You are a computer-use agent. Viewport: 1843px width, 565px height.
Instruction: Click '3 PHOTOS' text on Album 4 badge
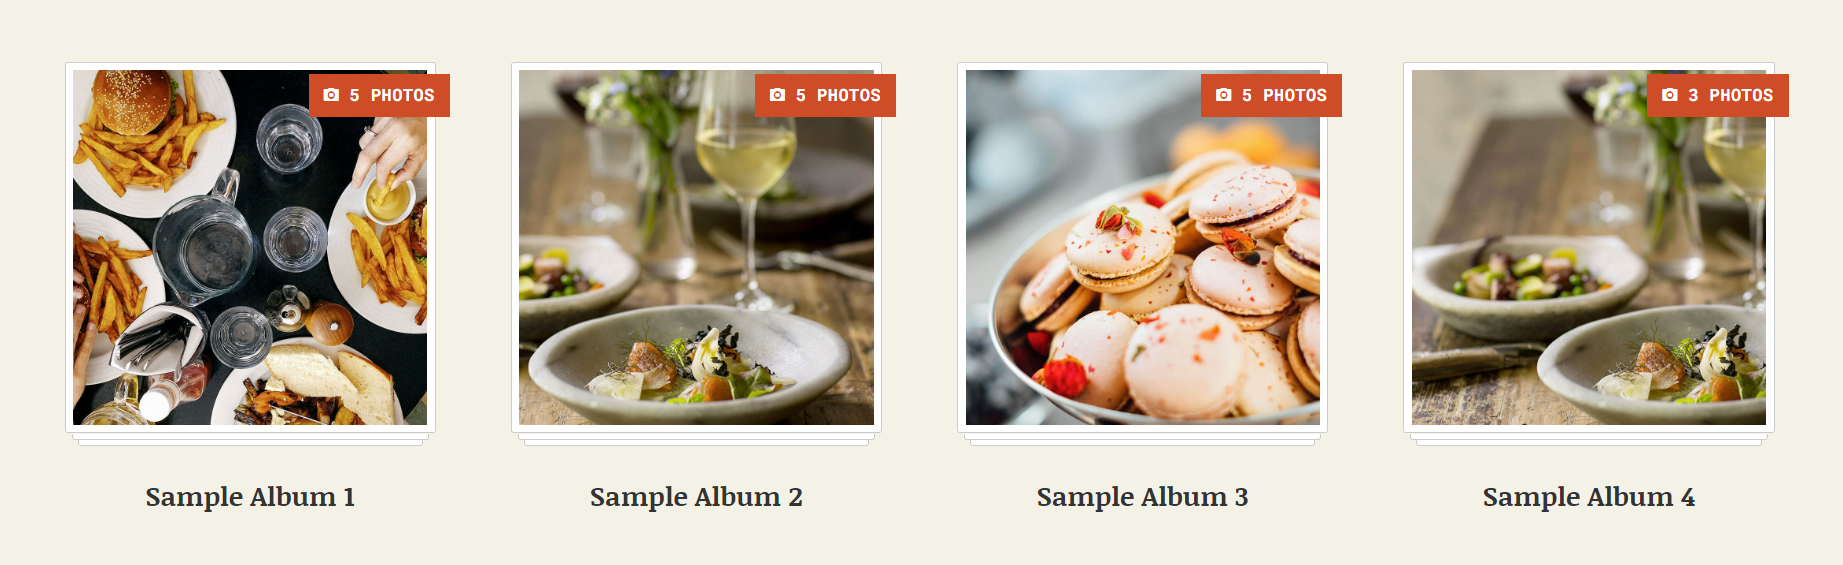(1730, 96)
